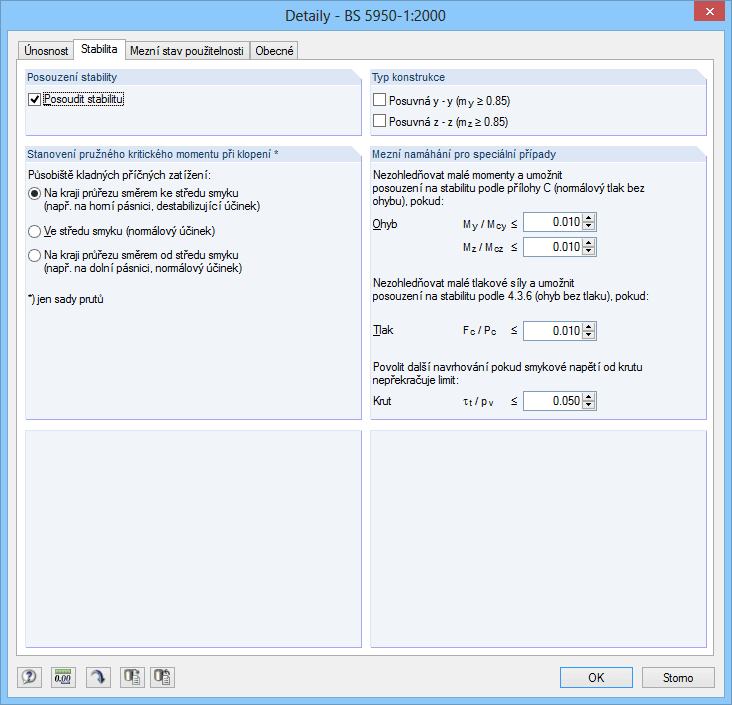Increase the Mz / Mcz value with up arrow
The width and height of the screenshot is (732, 705).
[589, 243]
